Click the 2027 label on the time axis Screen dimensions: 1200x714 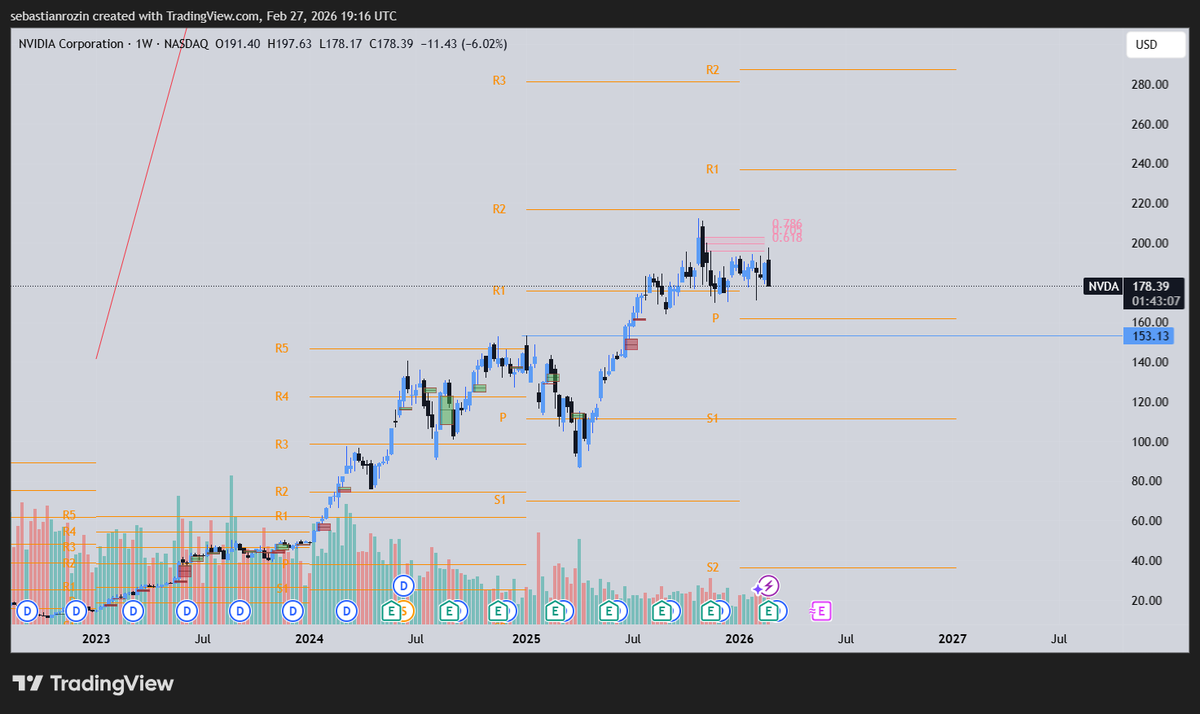coord(952,638)
